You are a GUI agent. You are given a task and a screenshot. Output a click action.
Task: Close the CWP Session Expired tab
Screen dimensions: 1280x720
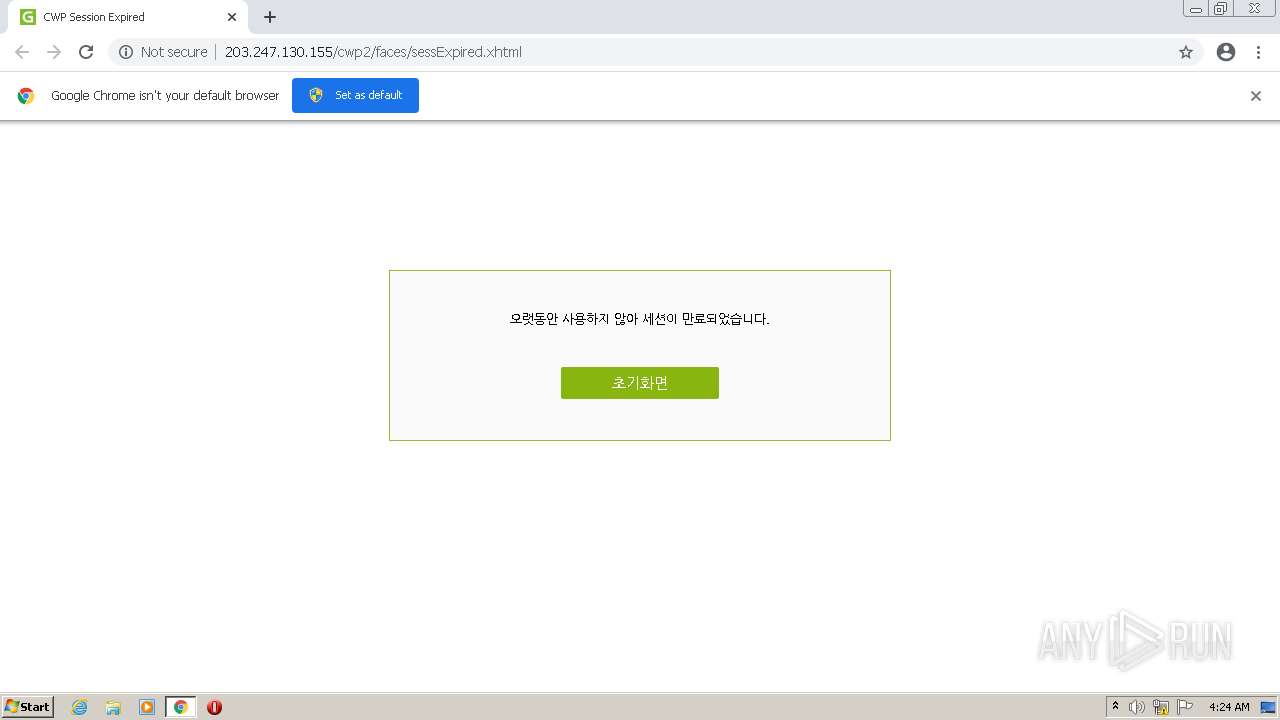click(232, 17)
